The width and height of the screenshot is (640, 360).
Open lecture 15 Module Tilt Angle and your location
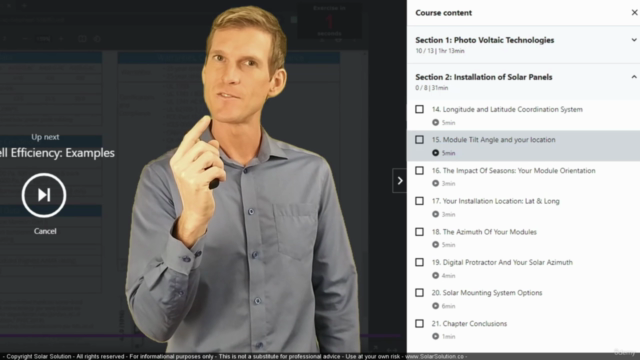coord(493,140)
